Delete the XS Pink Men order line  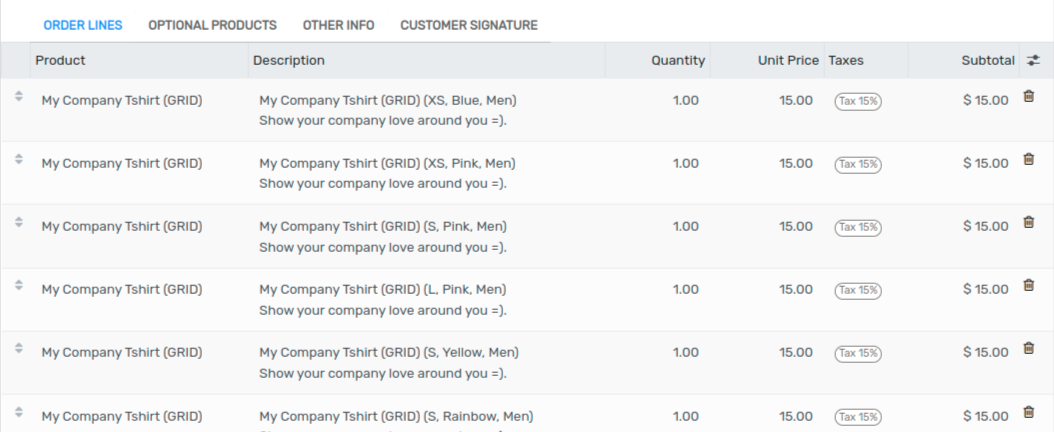pos(1029,159)
